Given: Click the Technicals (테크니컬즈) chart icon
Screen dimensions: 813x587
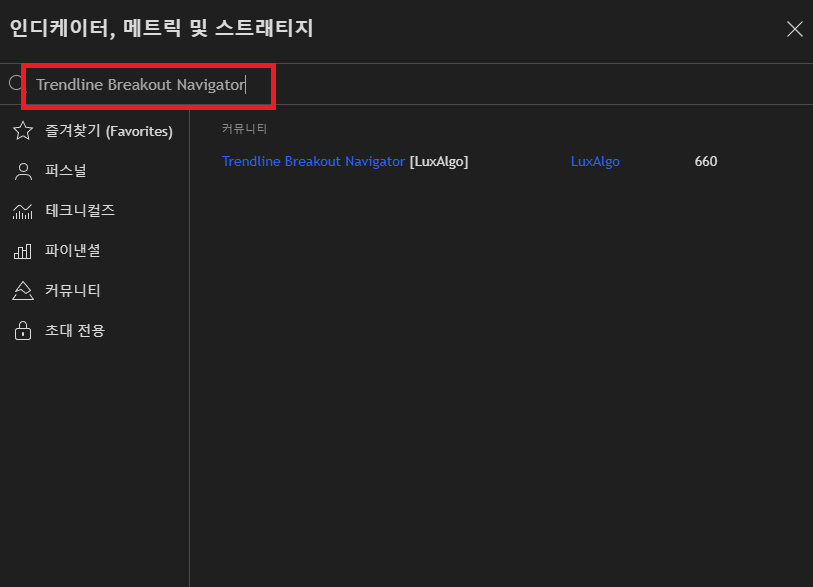Looking at the screenshot, I should click(23, 211).
